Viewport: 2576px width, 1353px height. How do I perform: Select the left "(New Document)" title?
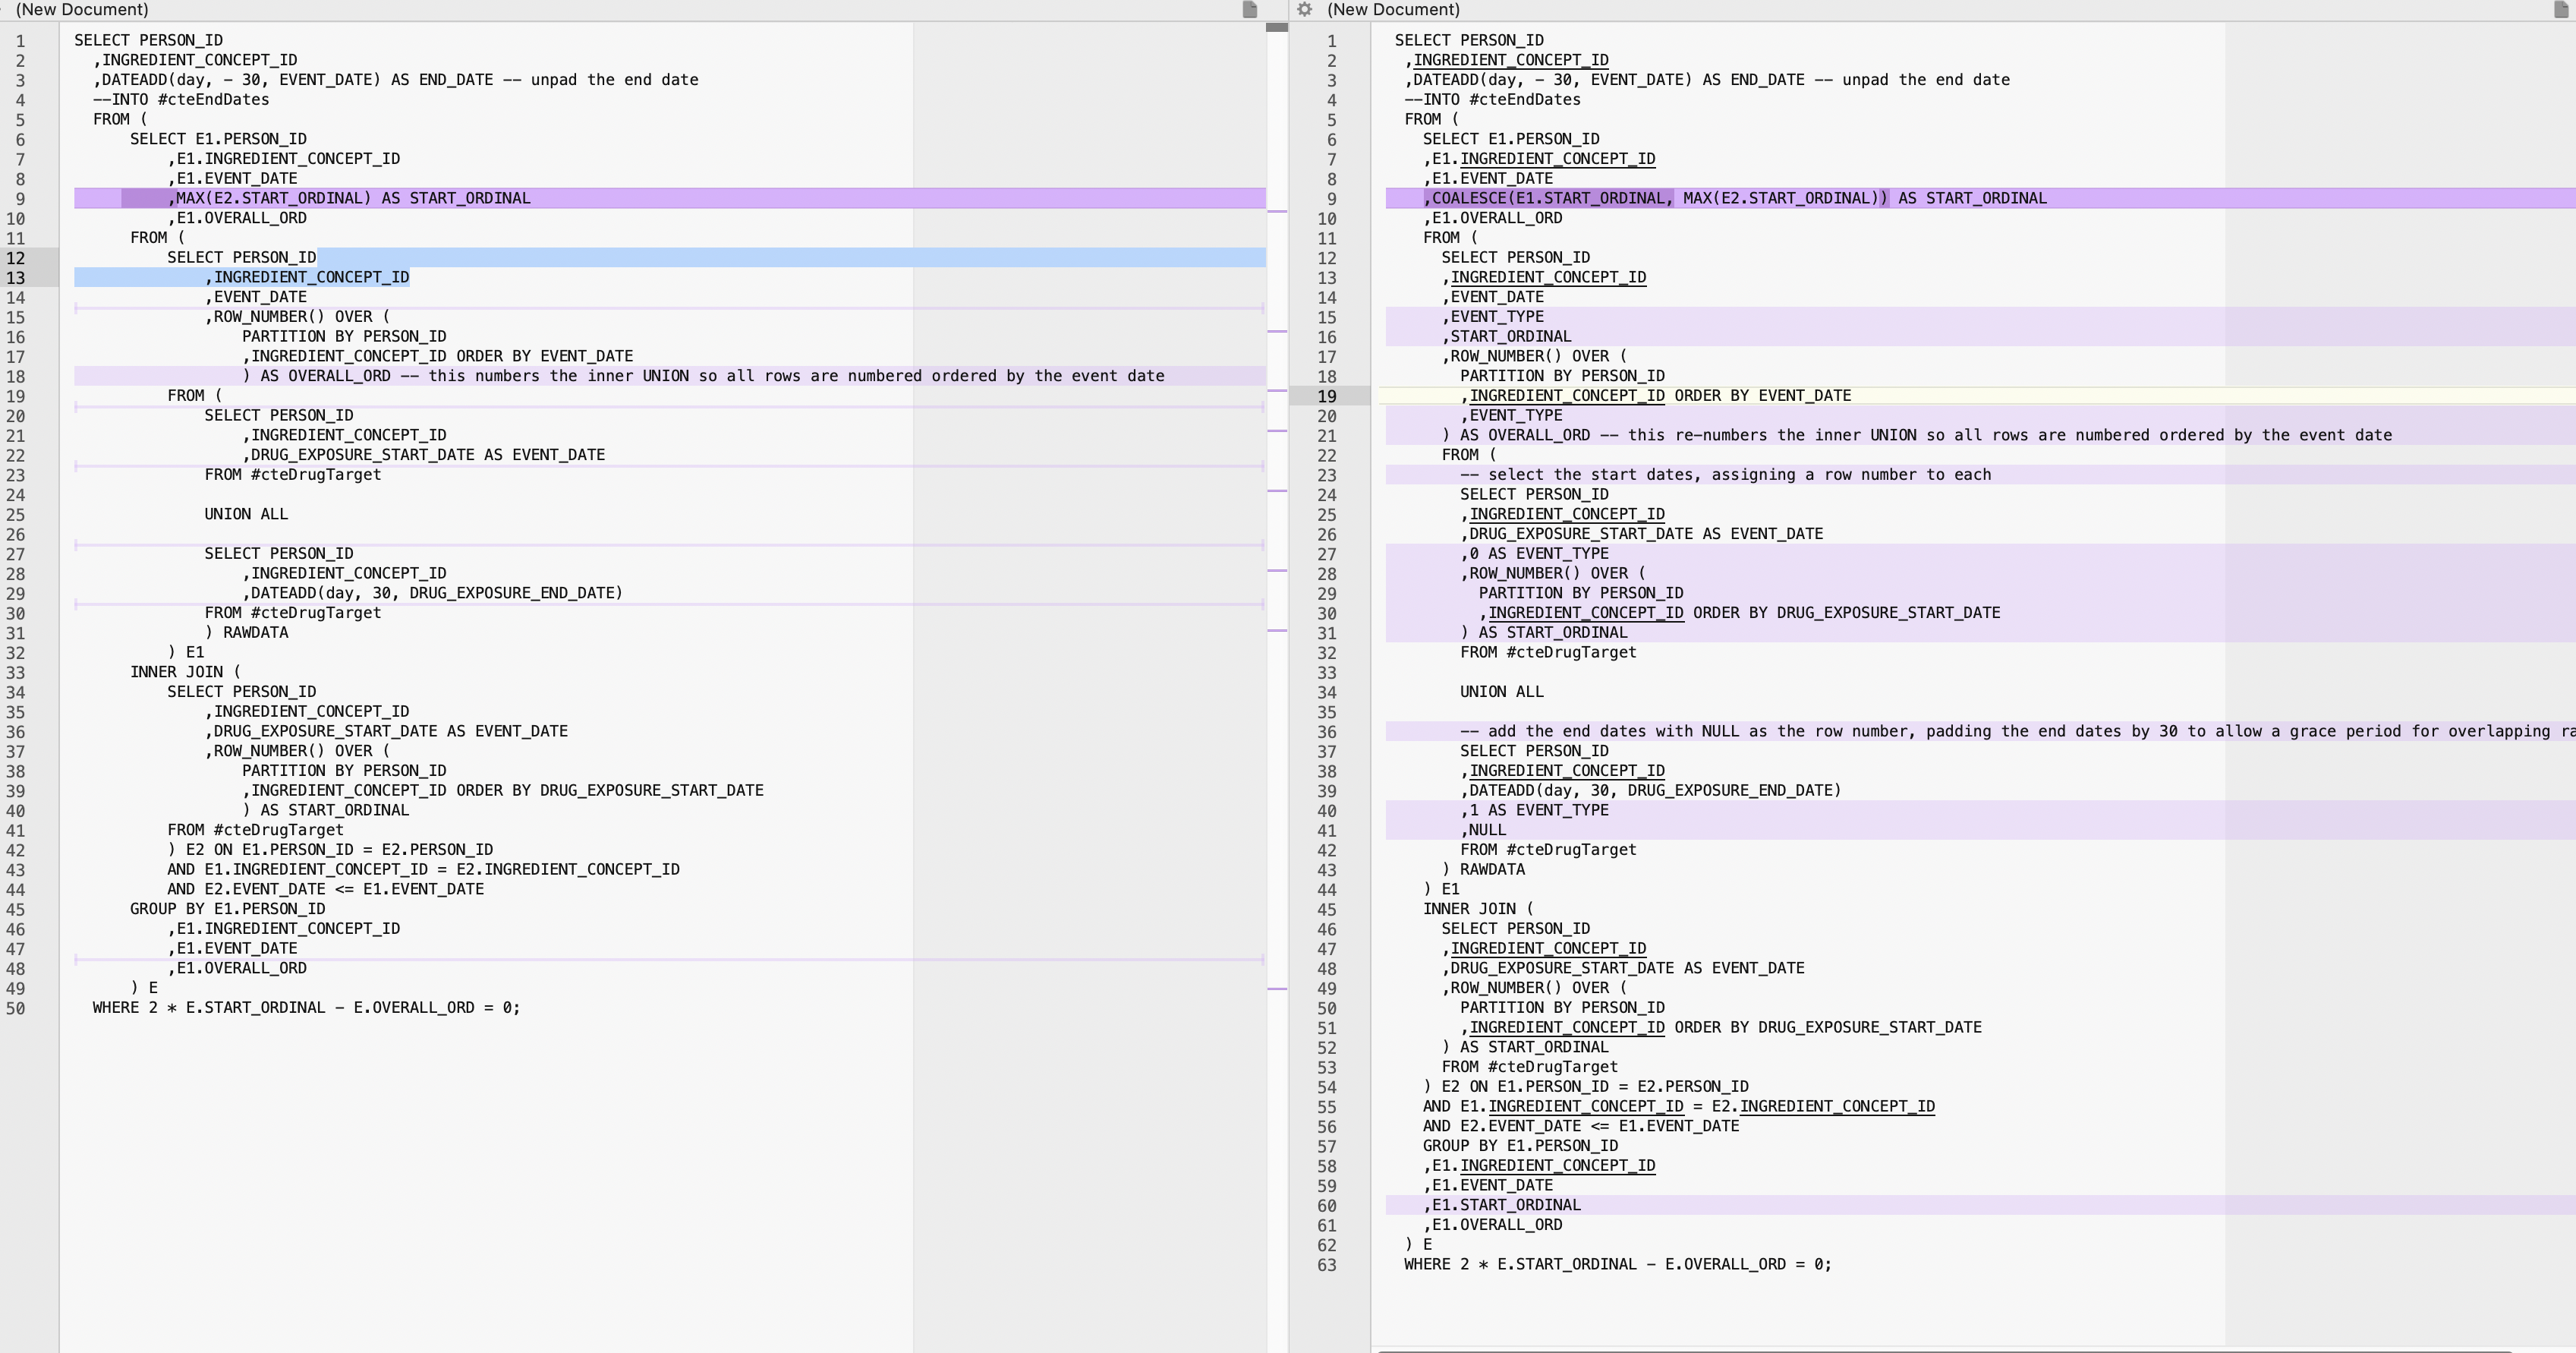tap(82, 9)
